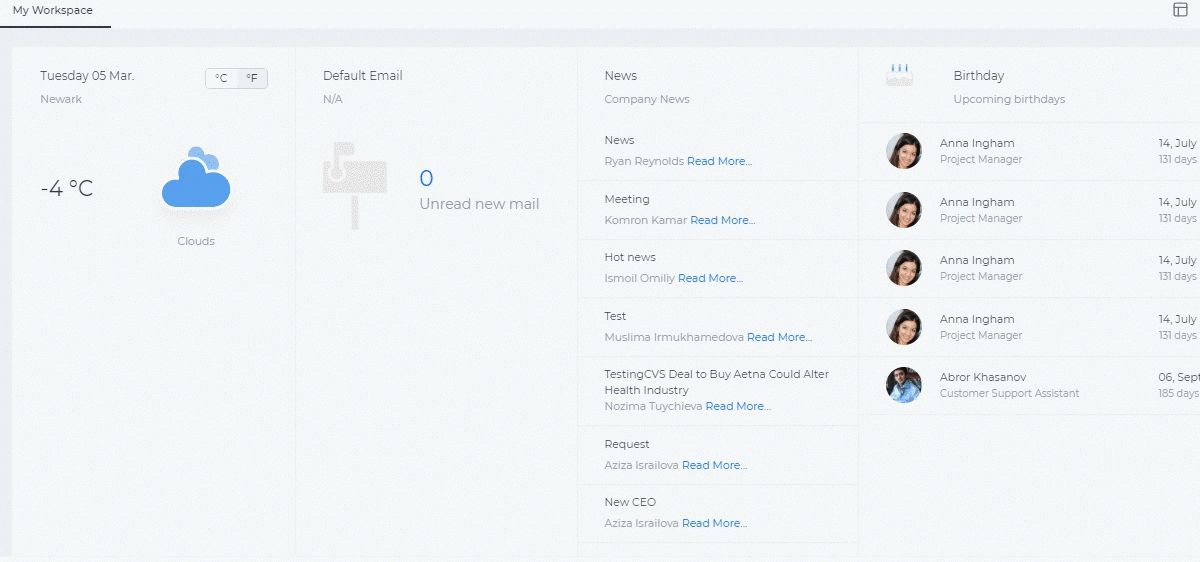The height and width of the screenshot is (562, 1200).
Task: Open Read More for Muslima Irmukhamedova's Test
Action: 779,337
